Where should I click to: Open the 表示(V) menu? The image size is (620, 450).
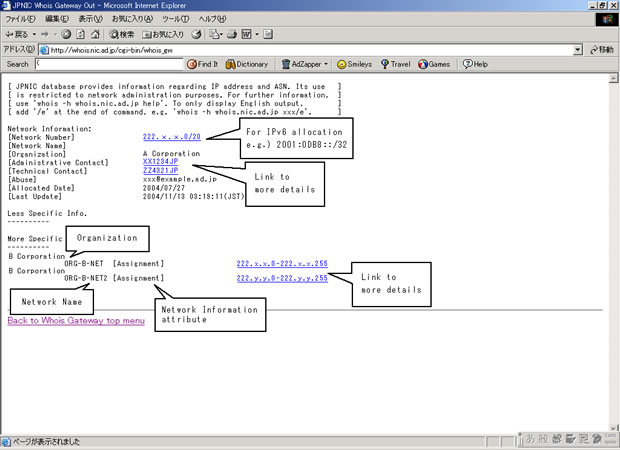click(x=90, y=19)
